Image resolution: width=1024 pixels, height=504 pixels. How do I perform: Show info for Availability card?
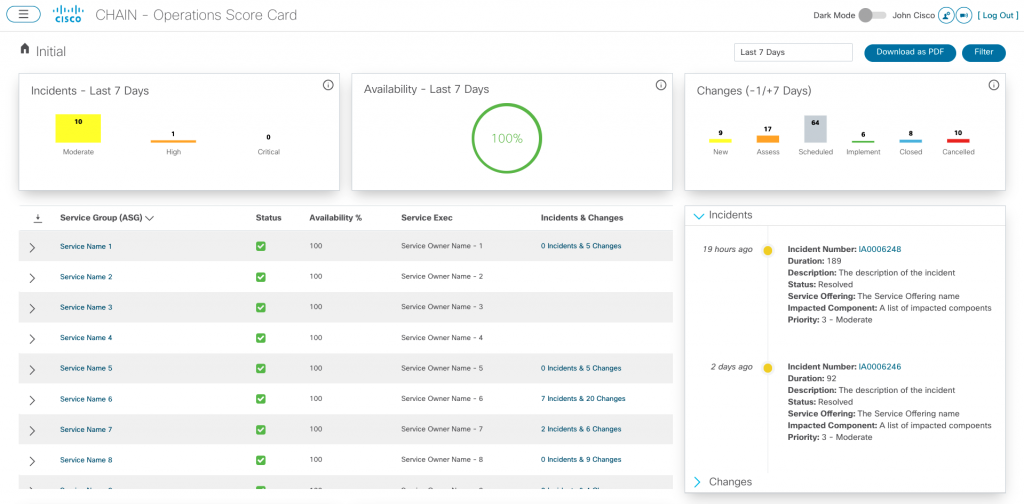(661, 85)
